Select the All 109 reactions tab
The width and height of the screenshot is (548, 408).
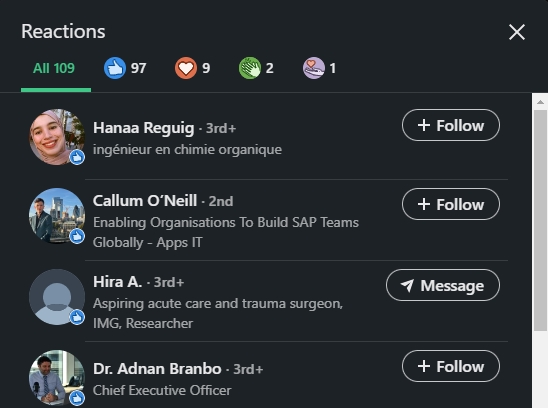point(54,69)
